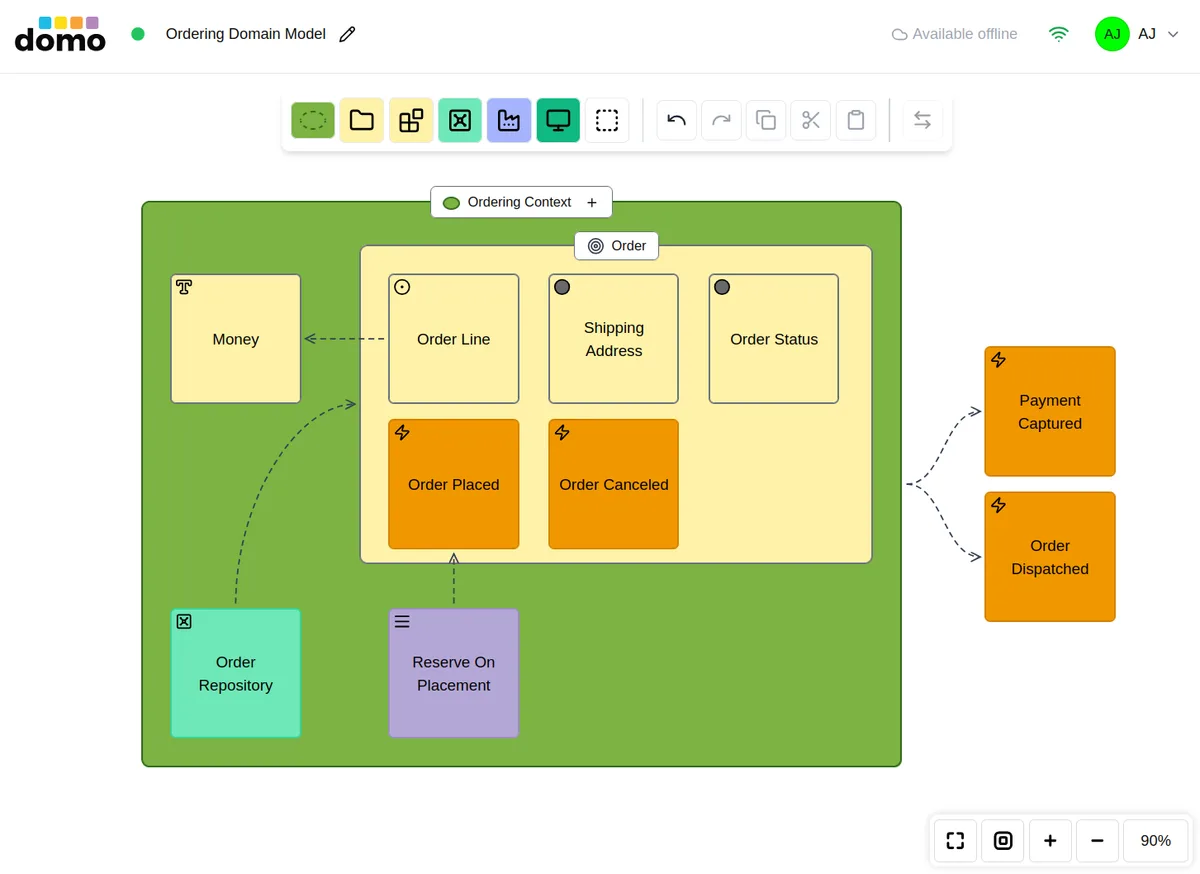Activate the dashed selection box tool

607,121
